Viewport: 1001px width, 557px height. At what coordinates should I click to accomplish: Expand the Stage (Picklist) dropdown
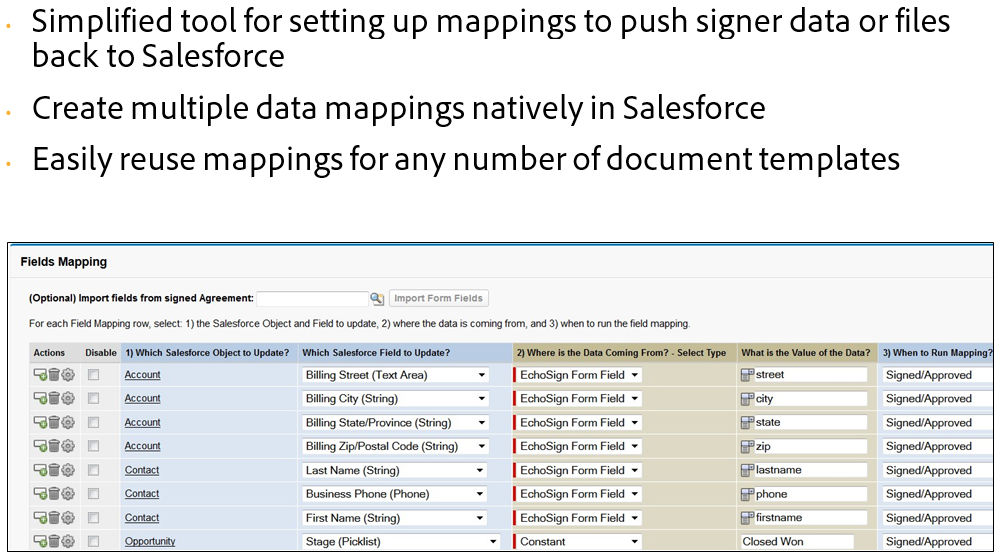400,542
